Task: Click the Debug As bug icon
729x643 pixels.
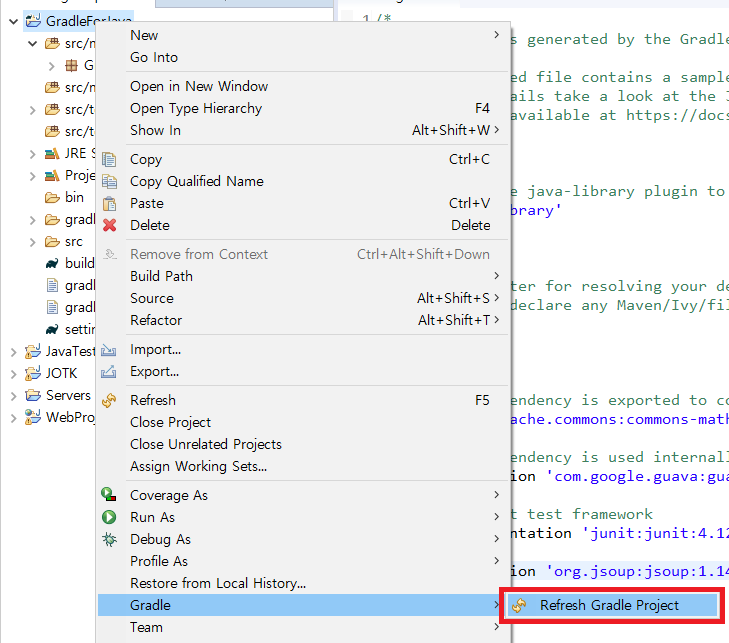Action: 110,539
